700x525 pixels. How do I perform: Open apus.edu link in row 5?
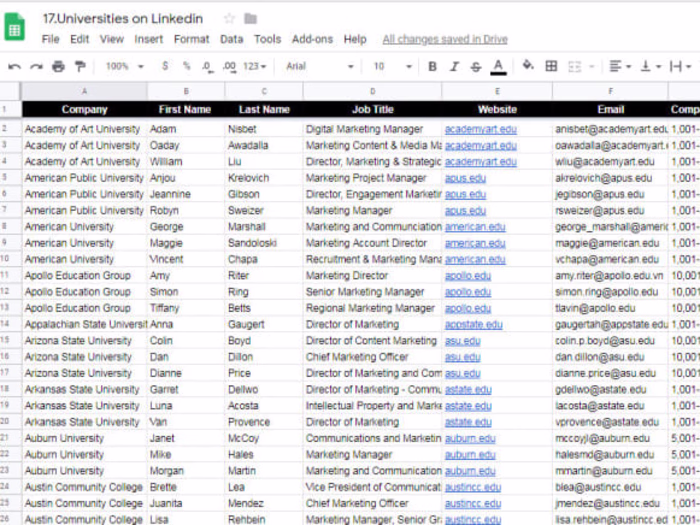tap(465, 178)
